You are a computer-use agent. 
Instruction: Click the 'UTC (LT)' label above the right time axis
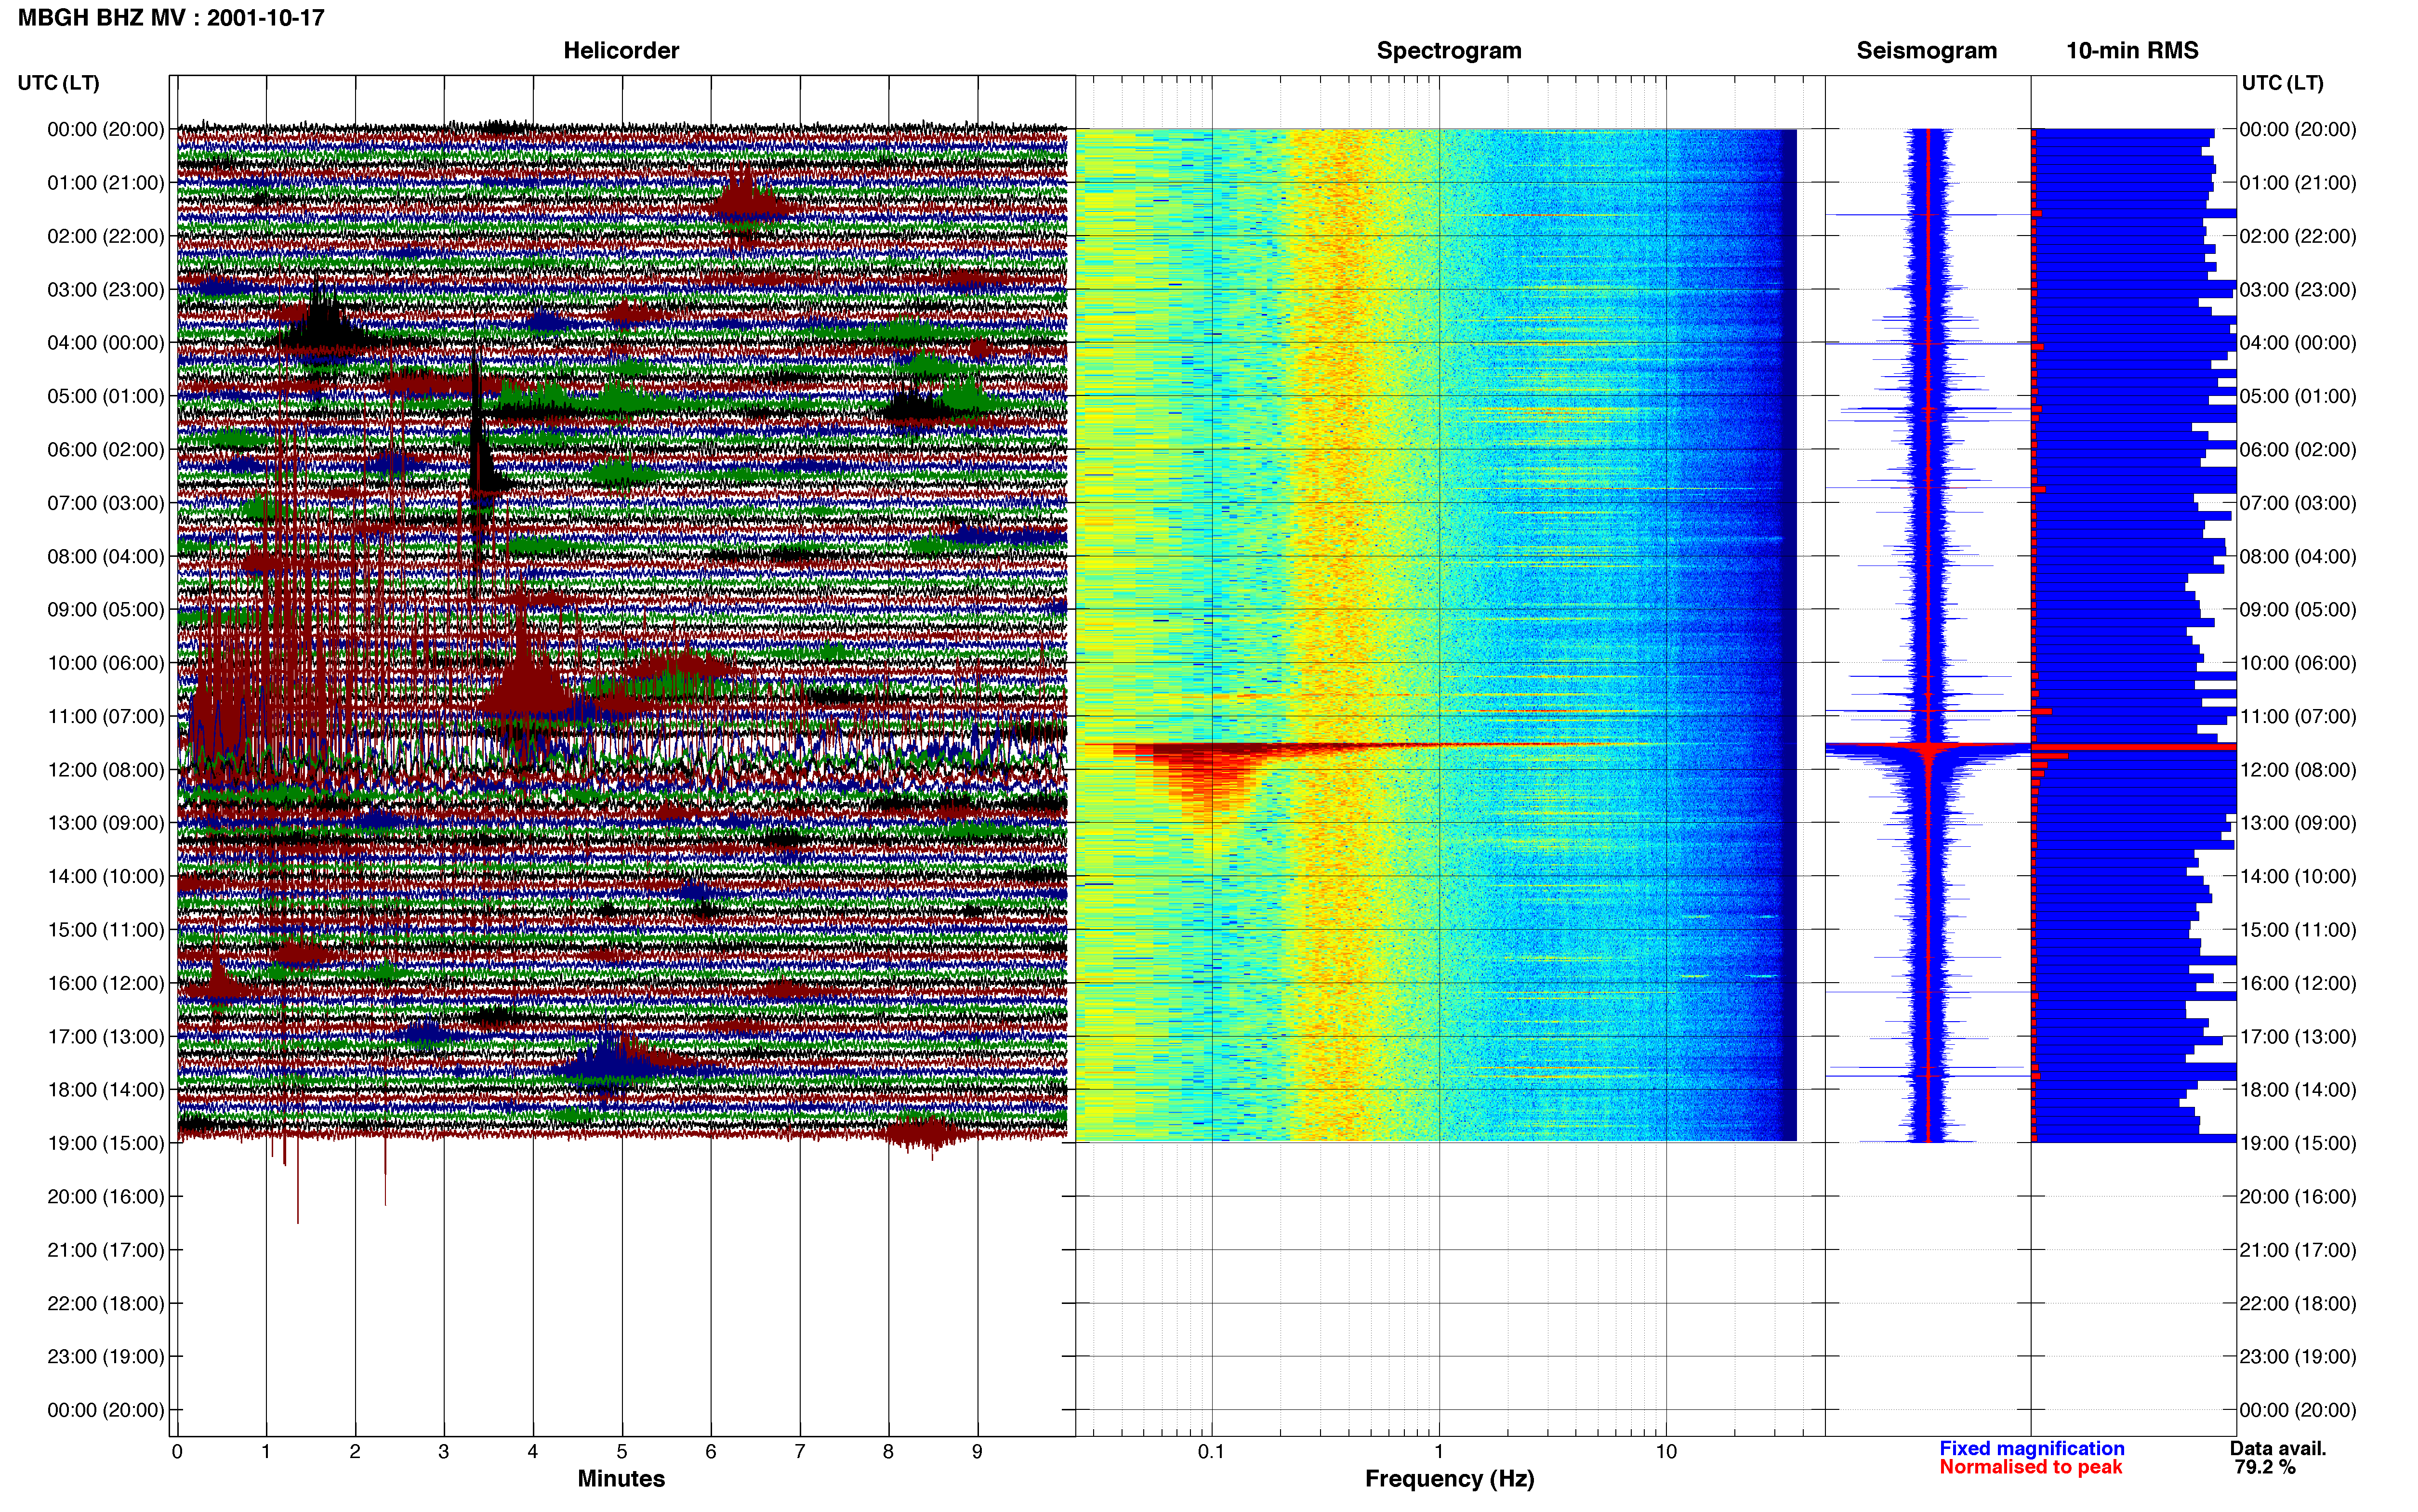pyautogui.click(x=2282, y=82)
